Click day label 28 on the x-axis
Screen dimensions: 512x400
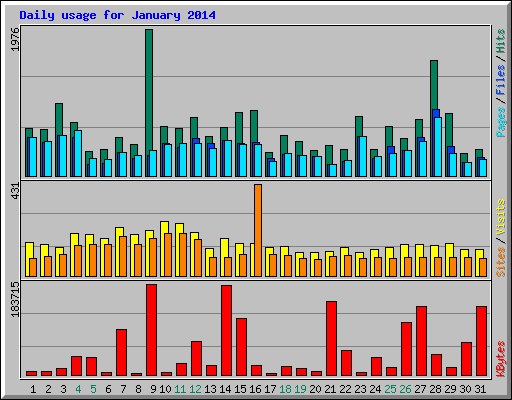coord(435,389)
